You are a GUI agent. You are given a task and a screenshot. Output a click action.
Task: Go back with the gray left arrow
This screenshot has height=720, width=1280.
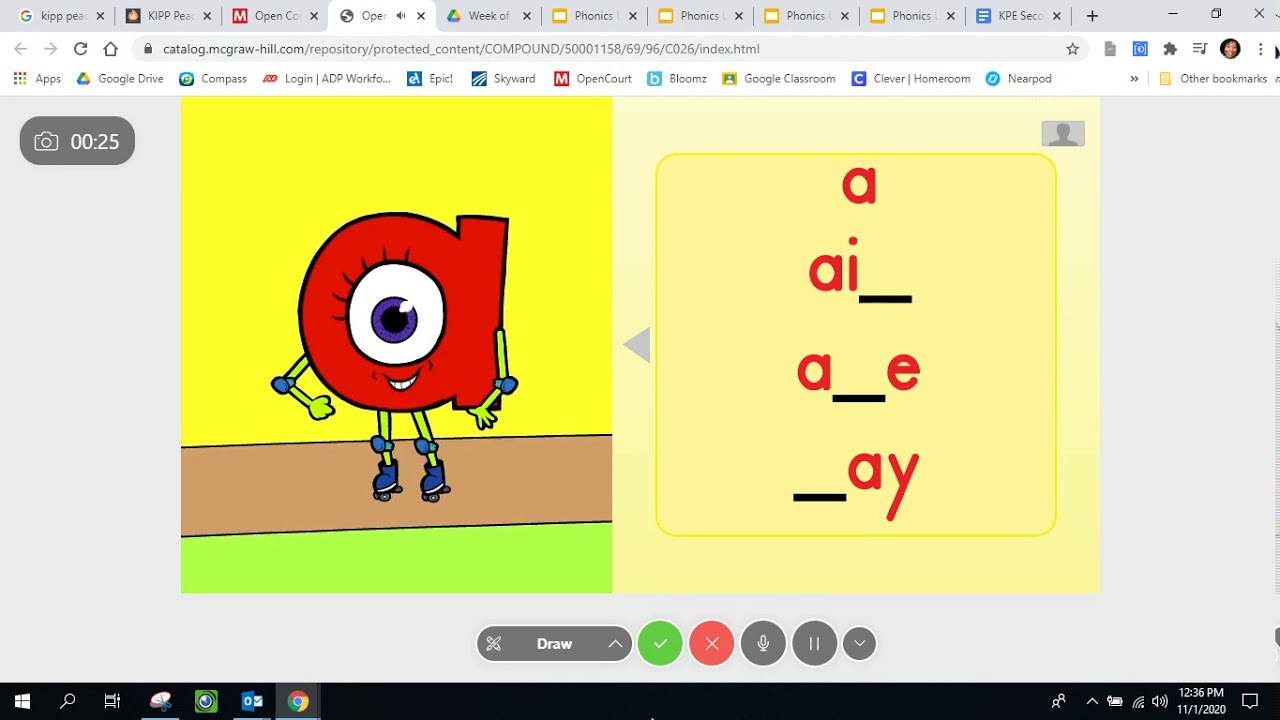(637, 346)
